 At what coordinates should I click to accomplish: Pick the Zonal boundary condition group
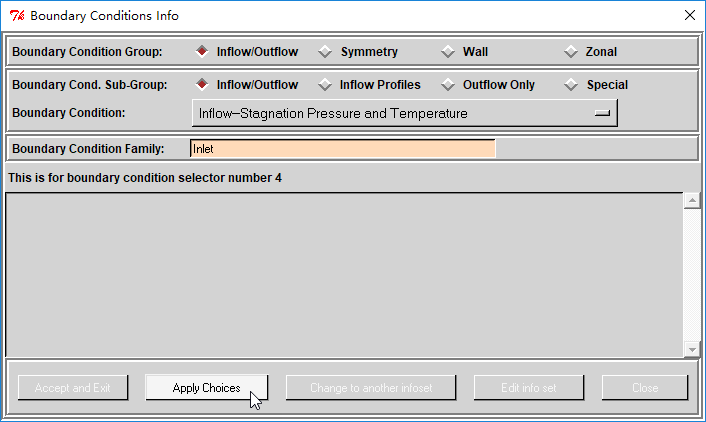click(x=571, y=52)
